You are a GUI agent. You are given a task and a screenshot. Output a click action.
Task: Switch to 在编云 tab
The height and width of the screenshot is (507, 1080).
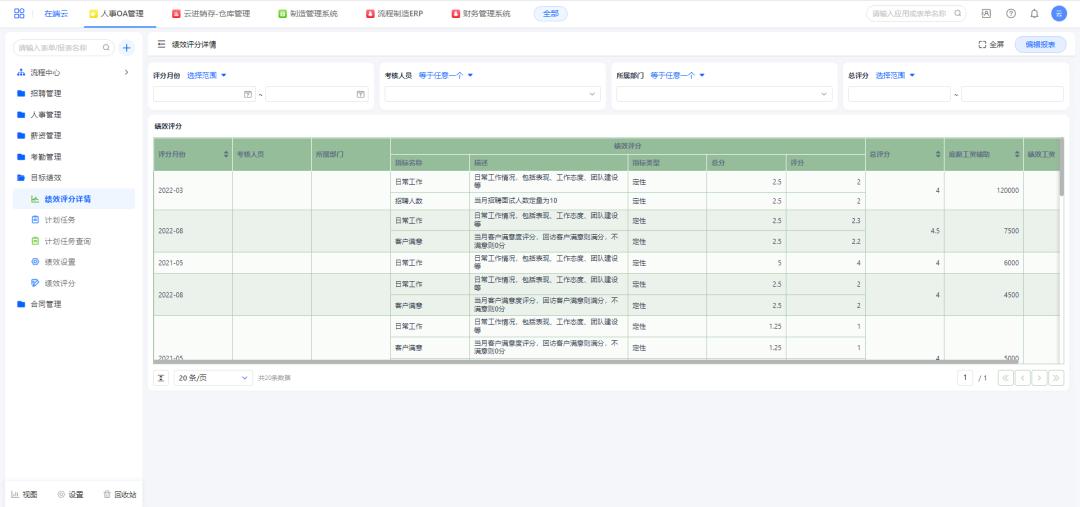point(56,14)
